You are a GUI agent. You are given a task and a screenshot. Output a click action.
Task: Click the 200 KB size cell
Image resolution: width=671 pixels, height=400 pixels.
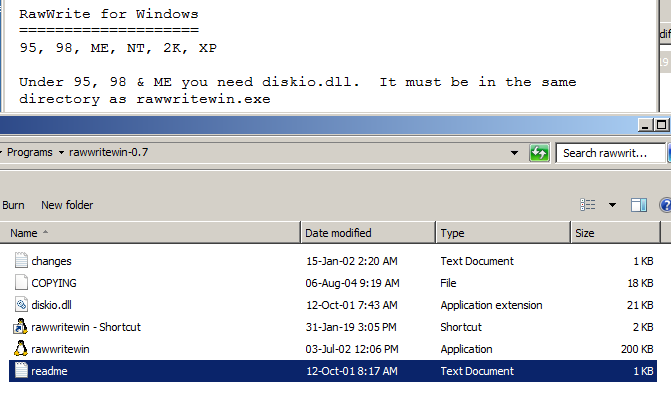point(637,349)
